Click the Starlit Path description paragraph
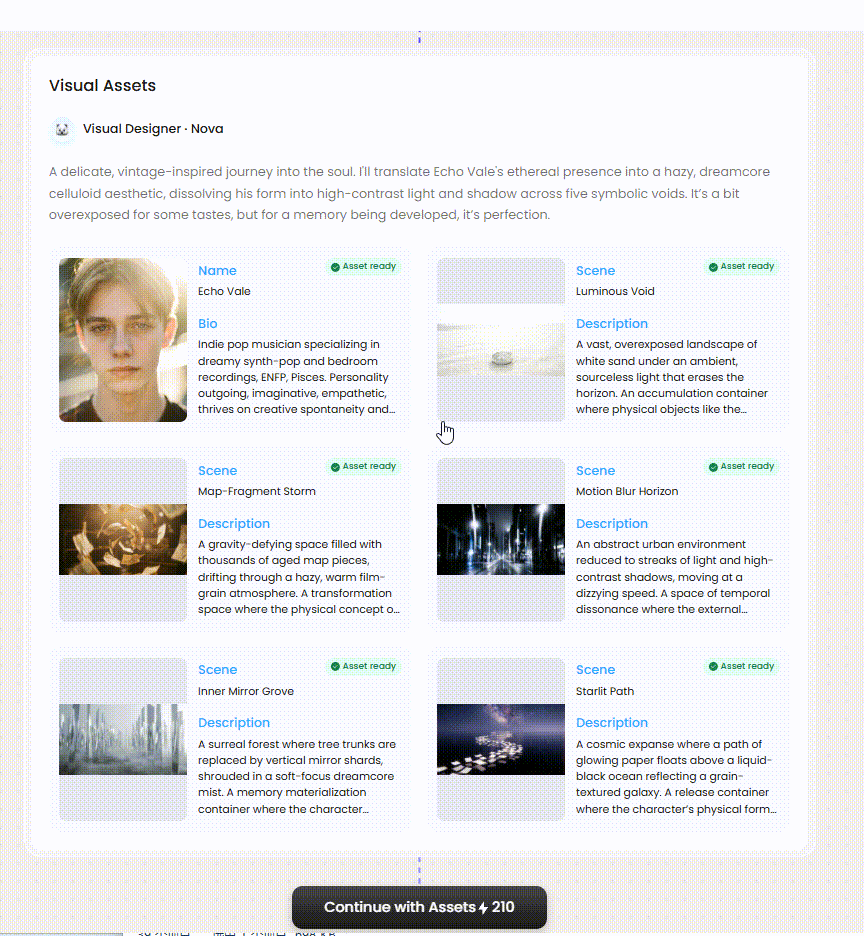864x936 pixels. pos(676,777)
